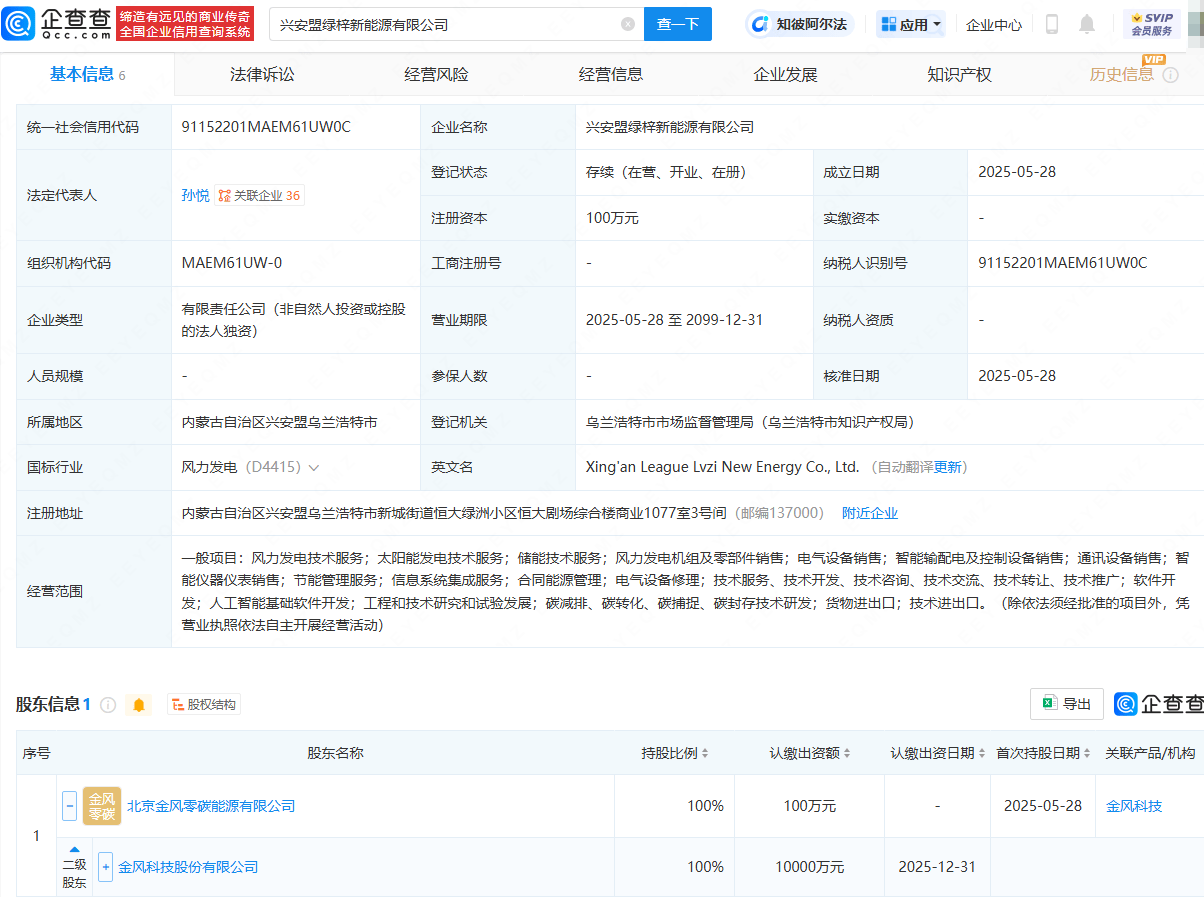Select the 企业名称 value 兴安盟绿梓新能源有限公司
Screen dimensions: 1204x897
(670, 127)
